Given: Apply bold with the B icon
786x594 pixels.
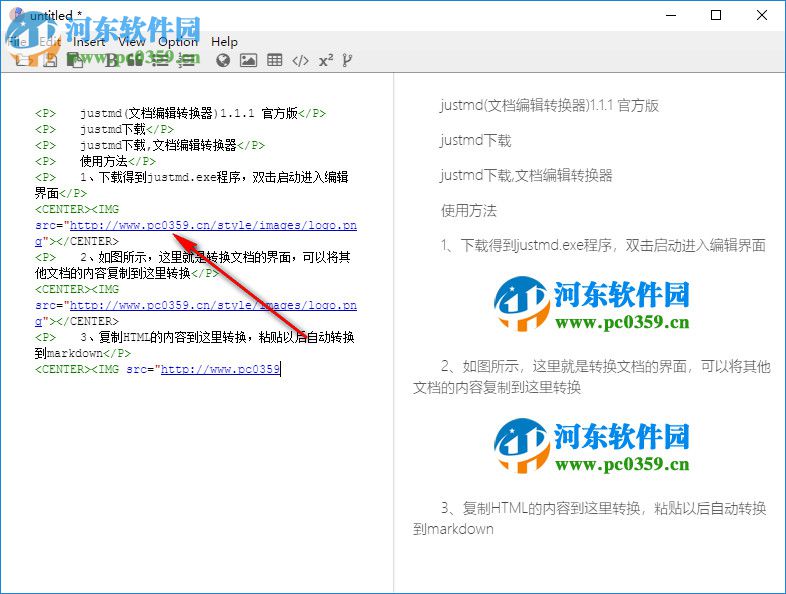Looking at the screenshot, I should (111, 60).
